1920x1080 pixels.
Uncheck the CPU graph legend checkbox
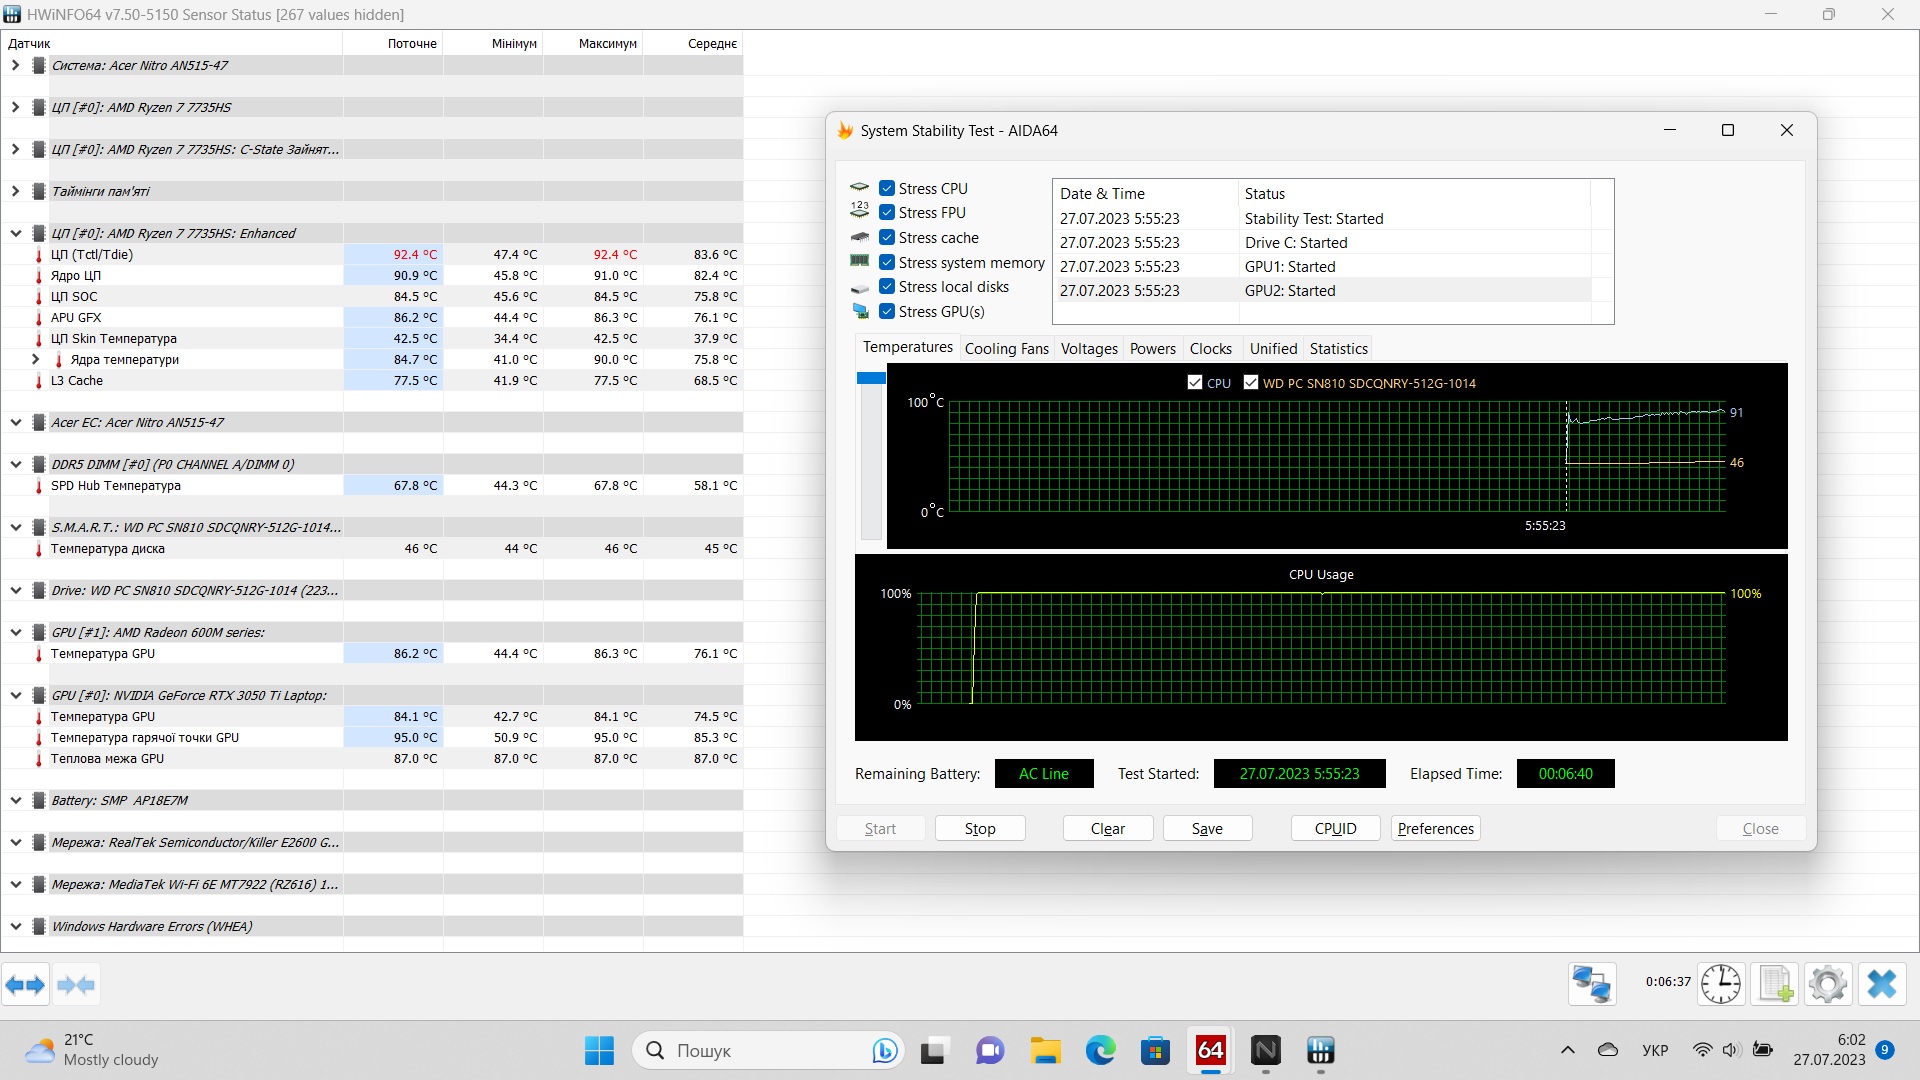[1195, 382]
